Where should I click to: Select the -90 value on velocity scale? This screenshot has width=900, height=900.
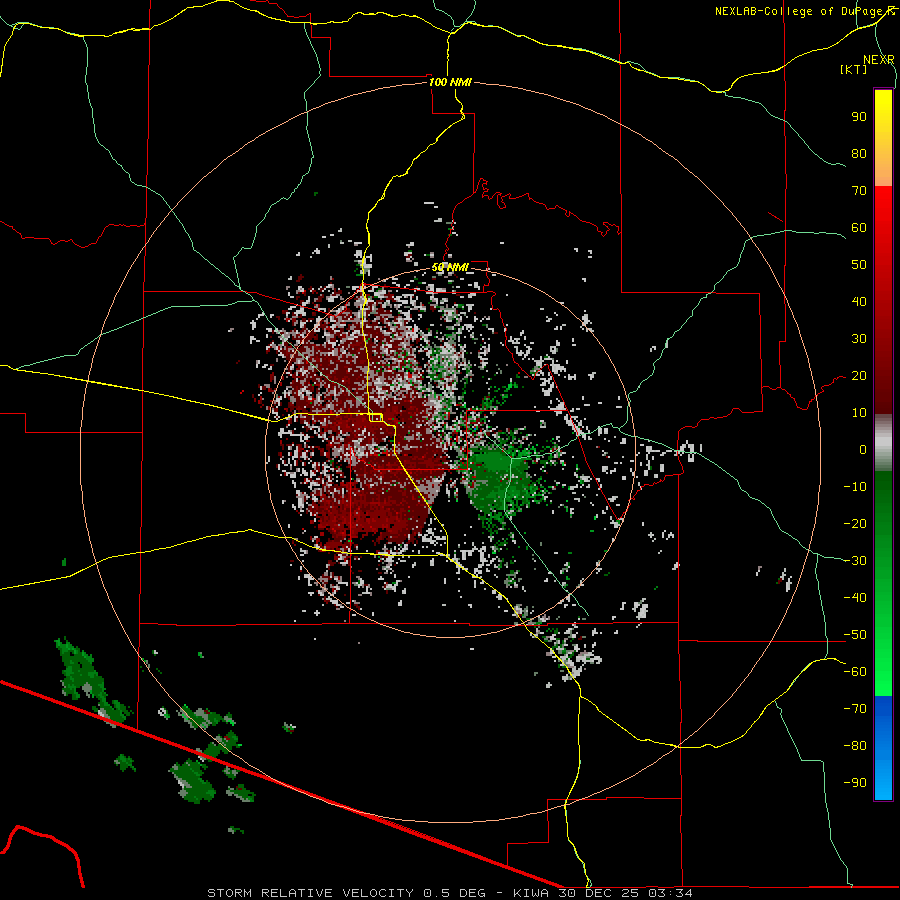pos(855,783)
